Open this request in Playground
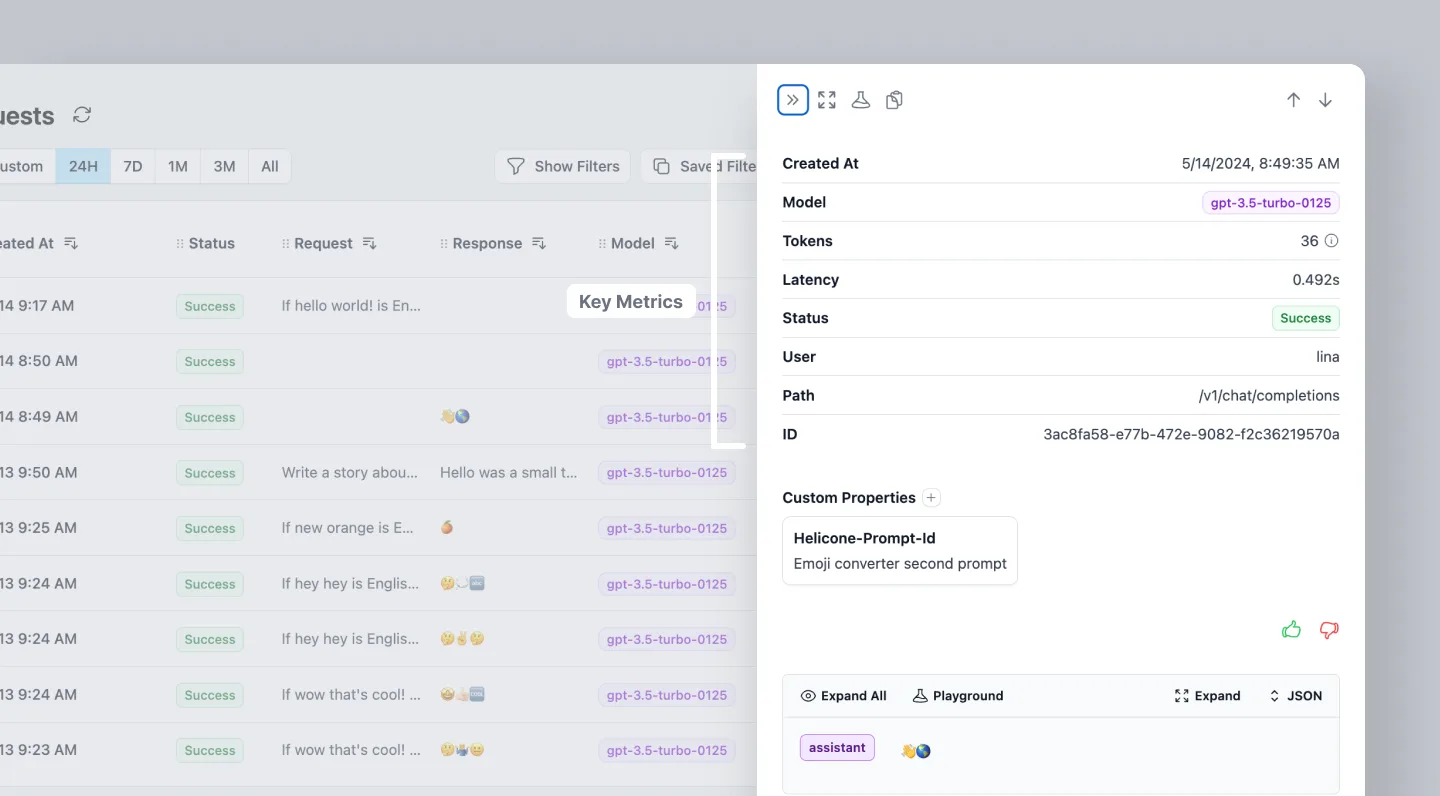The width and height of the screenshot is (1440, 796). click(x=958, y=696)
